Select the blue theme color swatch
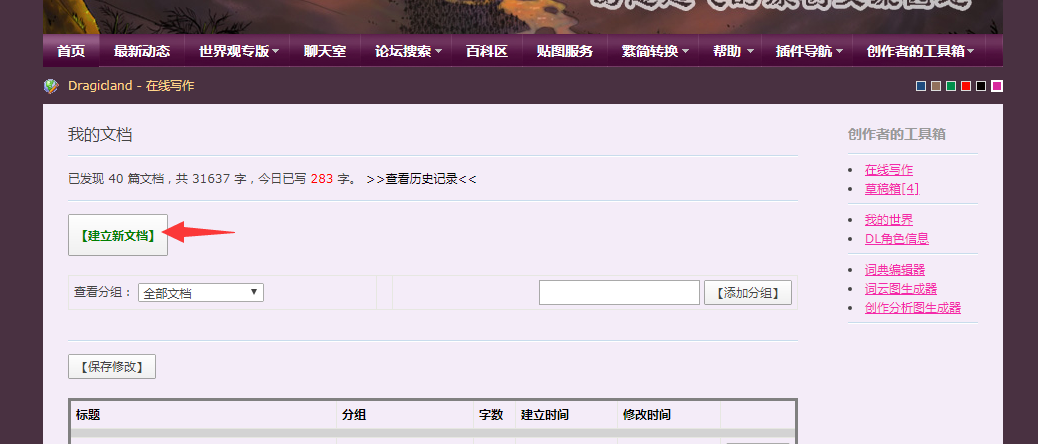Viewport: 1038px width, 444px height. [x=921, y=86]
